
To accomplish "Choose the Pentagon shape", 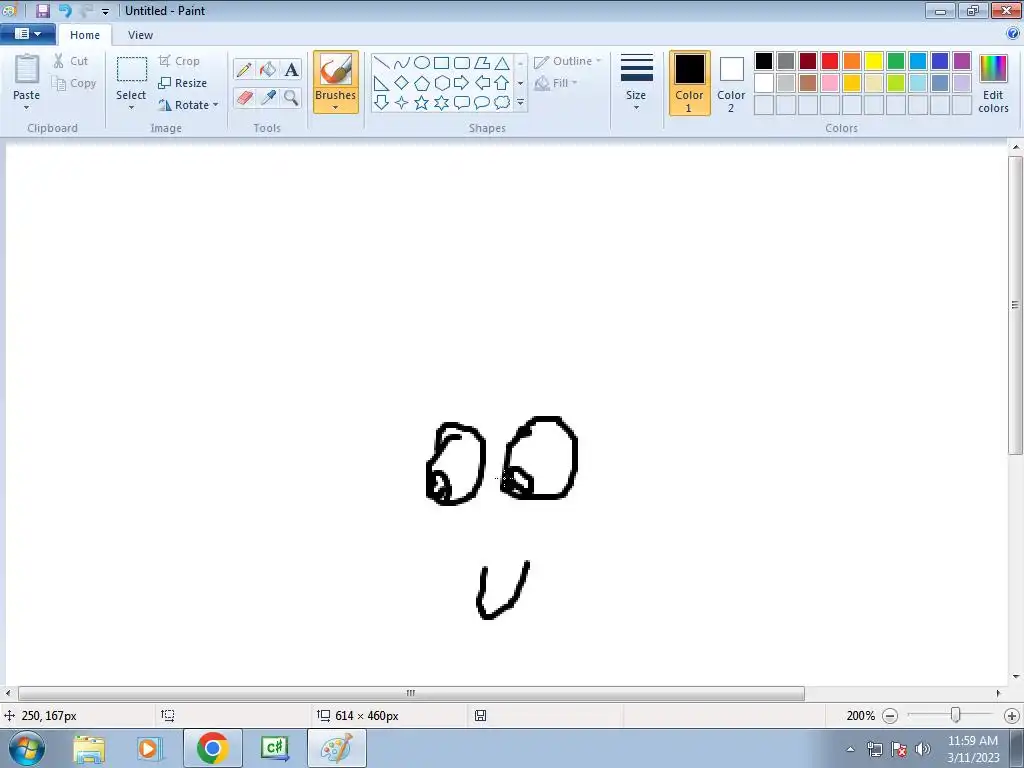I will pyautogui.click(x=422, y=83).
